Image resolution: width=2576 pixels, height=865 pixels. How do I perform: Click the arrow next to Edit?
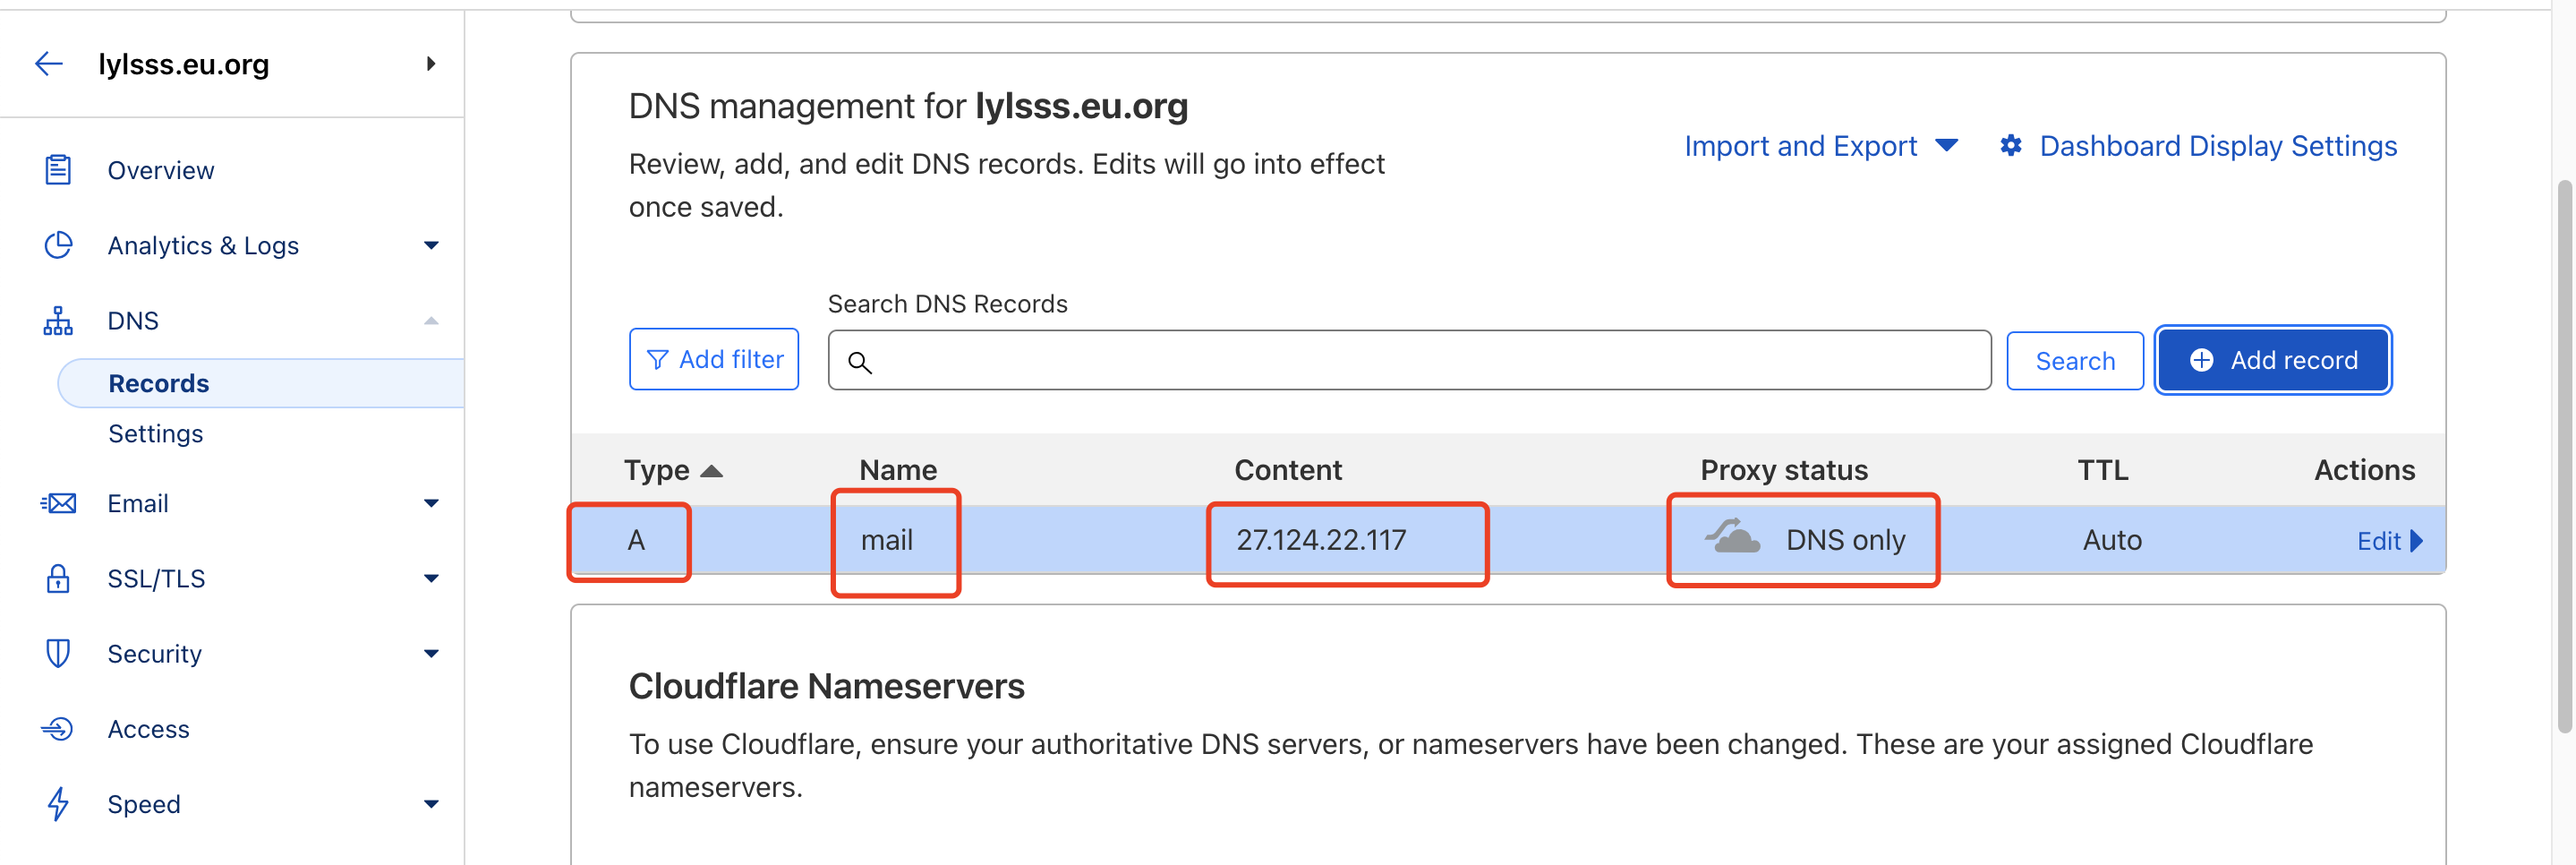(2416, 541)
